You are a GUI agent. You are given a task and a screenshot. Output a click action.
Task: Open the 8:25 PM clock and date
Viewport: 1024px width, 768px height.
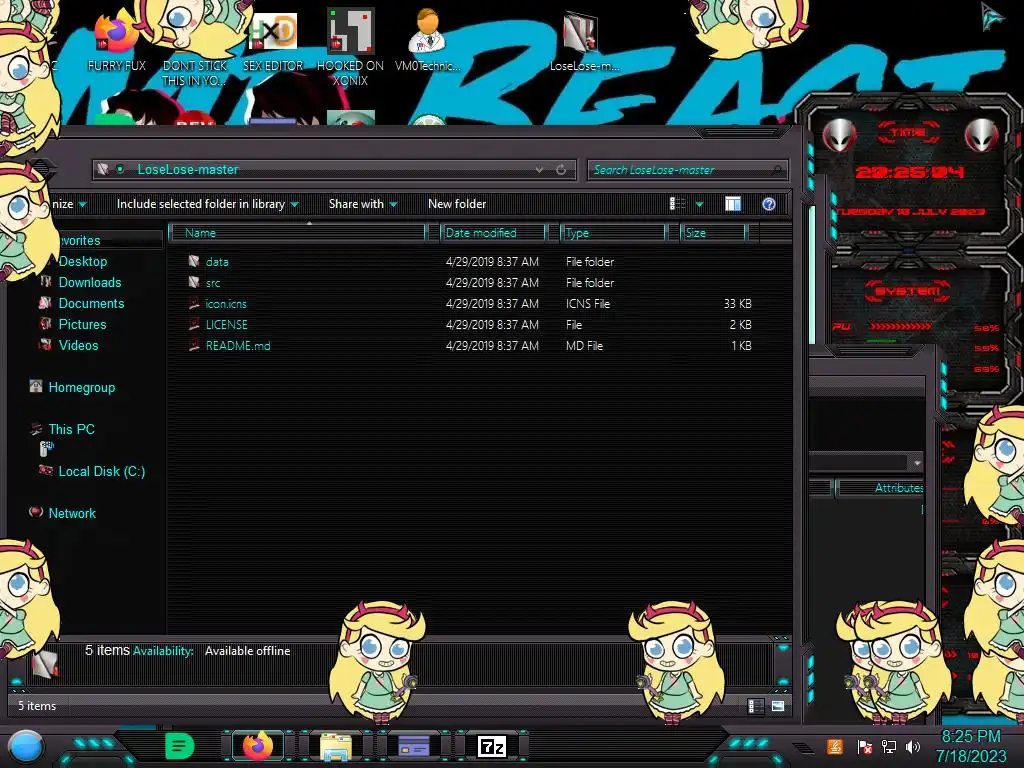971,746
